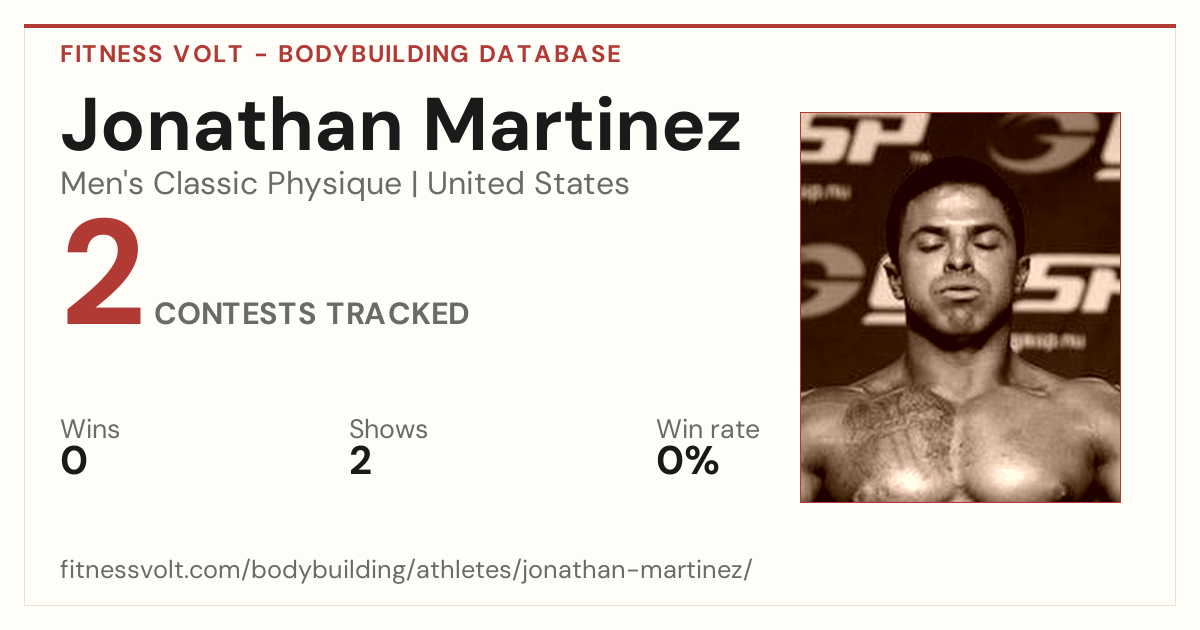This screenshot has width=1200, height=630.
Task: Select the large red number 2
Action: 103,273
